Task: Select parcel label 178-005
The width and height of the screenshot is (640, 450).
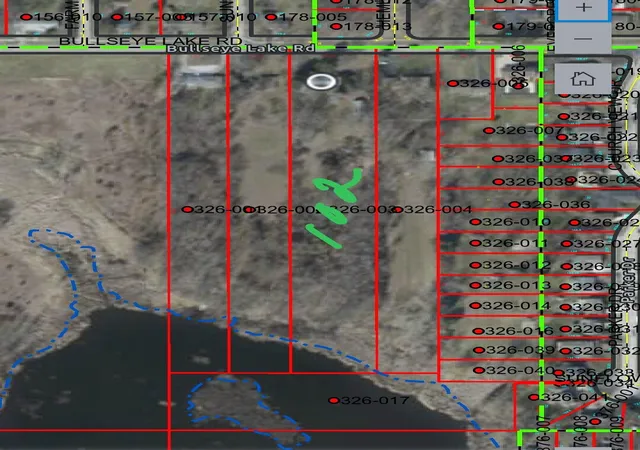Action: 312,17
